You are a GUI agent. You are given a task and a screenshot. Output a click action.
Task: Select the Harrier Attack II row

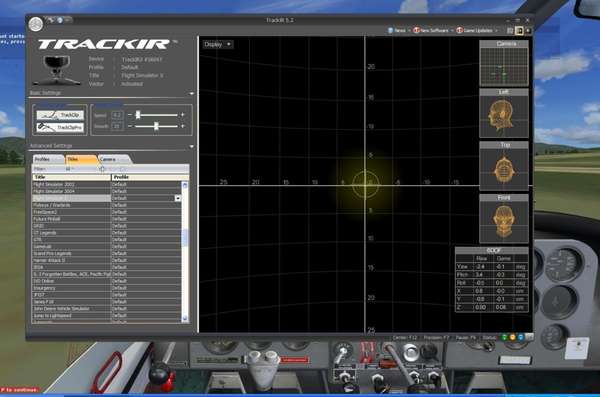[x=107, y=260]
